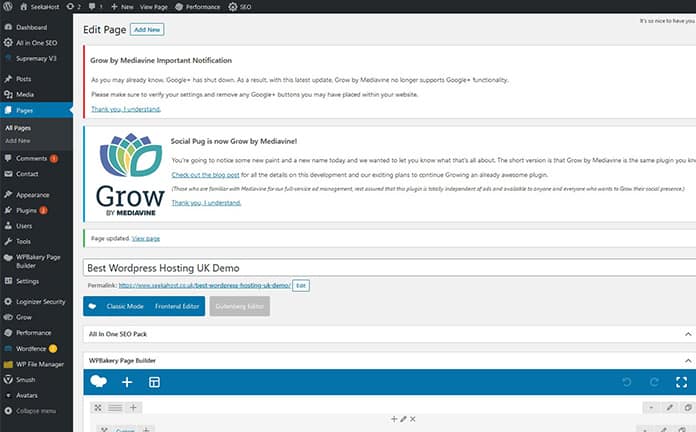
Task: Open the New menu in admin bar
Action: [122, 7]
